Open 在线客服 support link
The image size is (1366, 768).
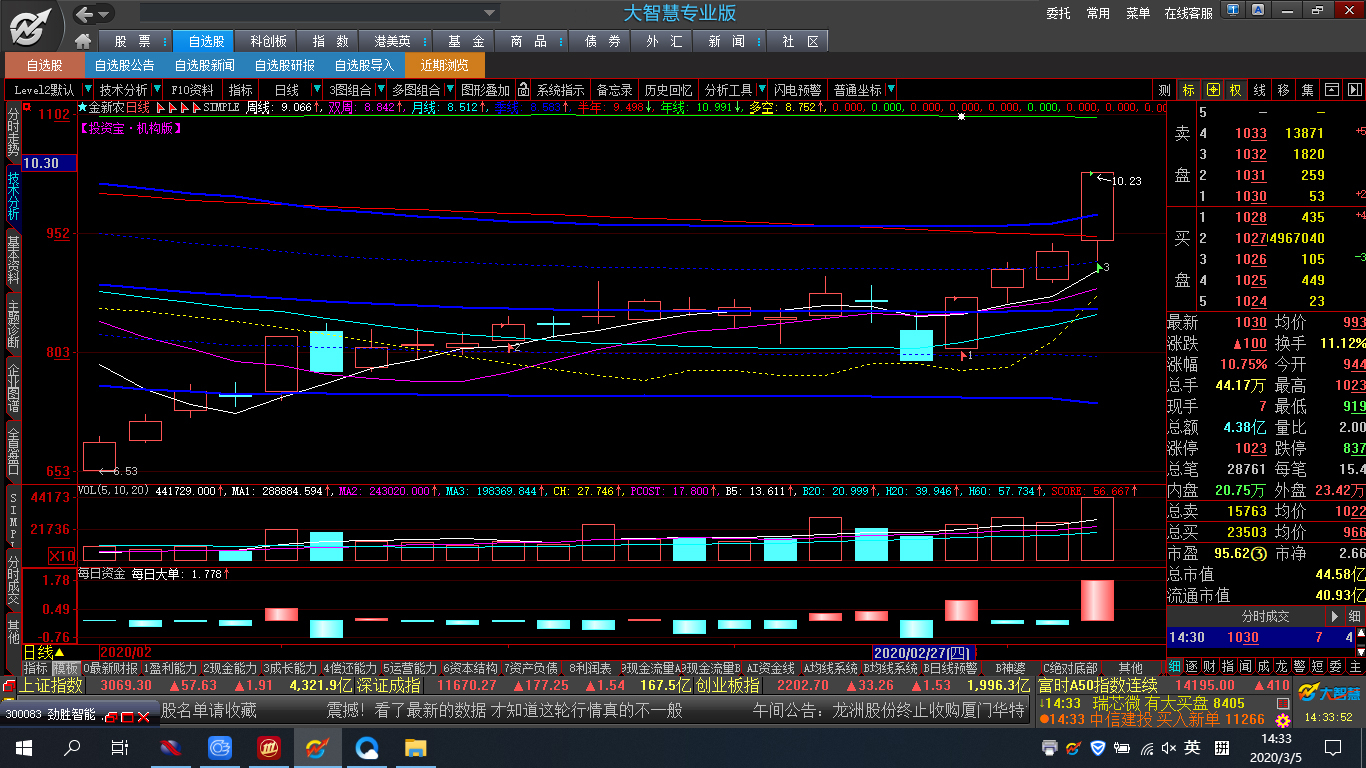point(1188,13)
